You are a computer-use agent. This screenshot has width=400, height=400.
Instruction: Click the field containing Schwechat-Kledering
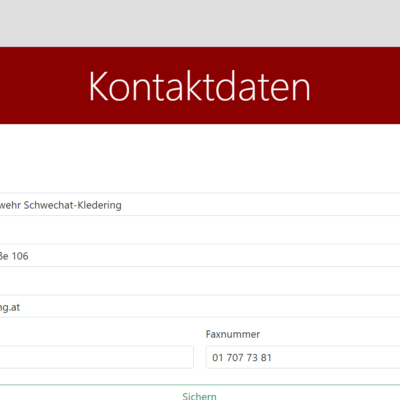[x=200, y=205]
